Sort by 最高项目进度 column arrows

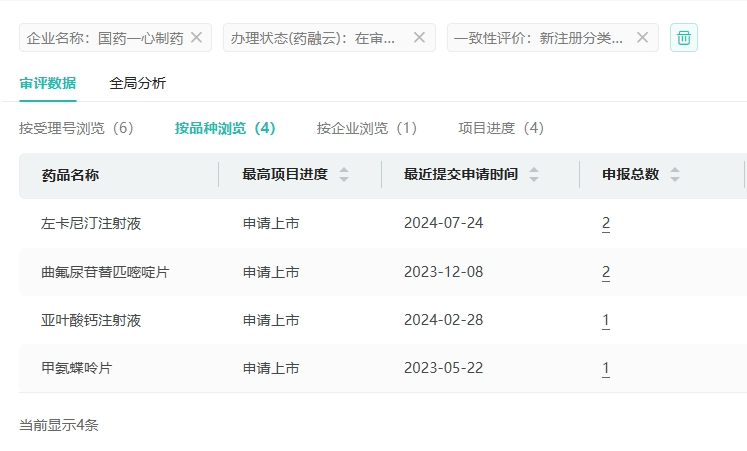(344, 175)
